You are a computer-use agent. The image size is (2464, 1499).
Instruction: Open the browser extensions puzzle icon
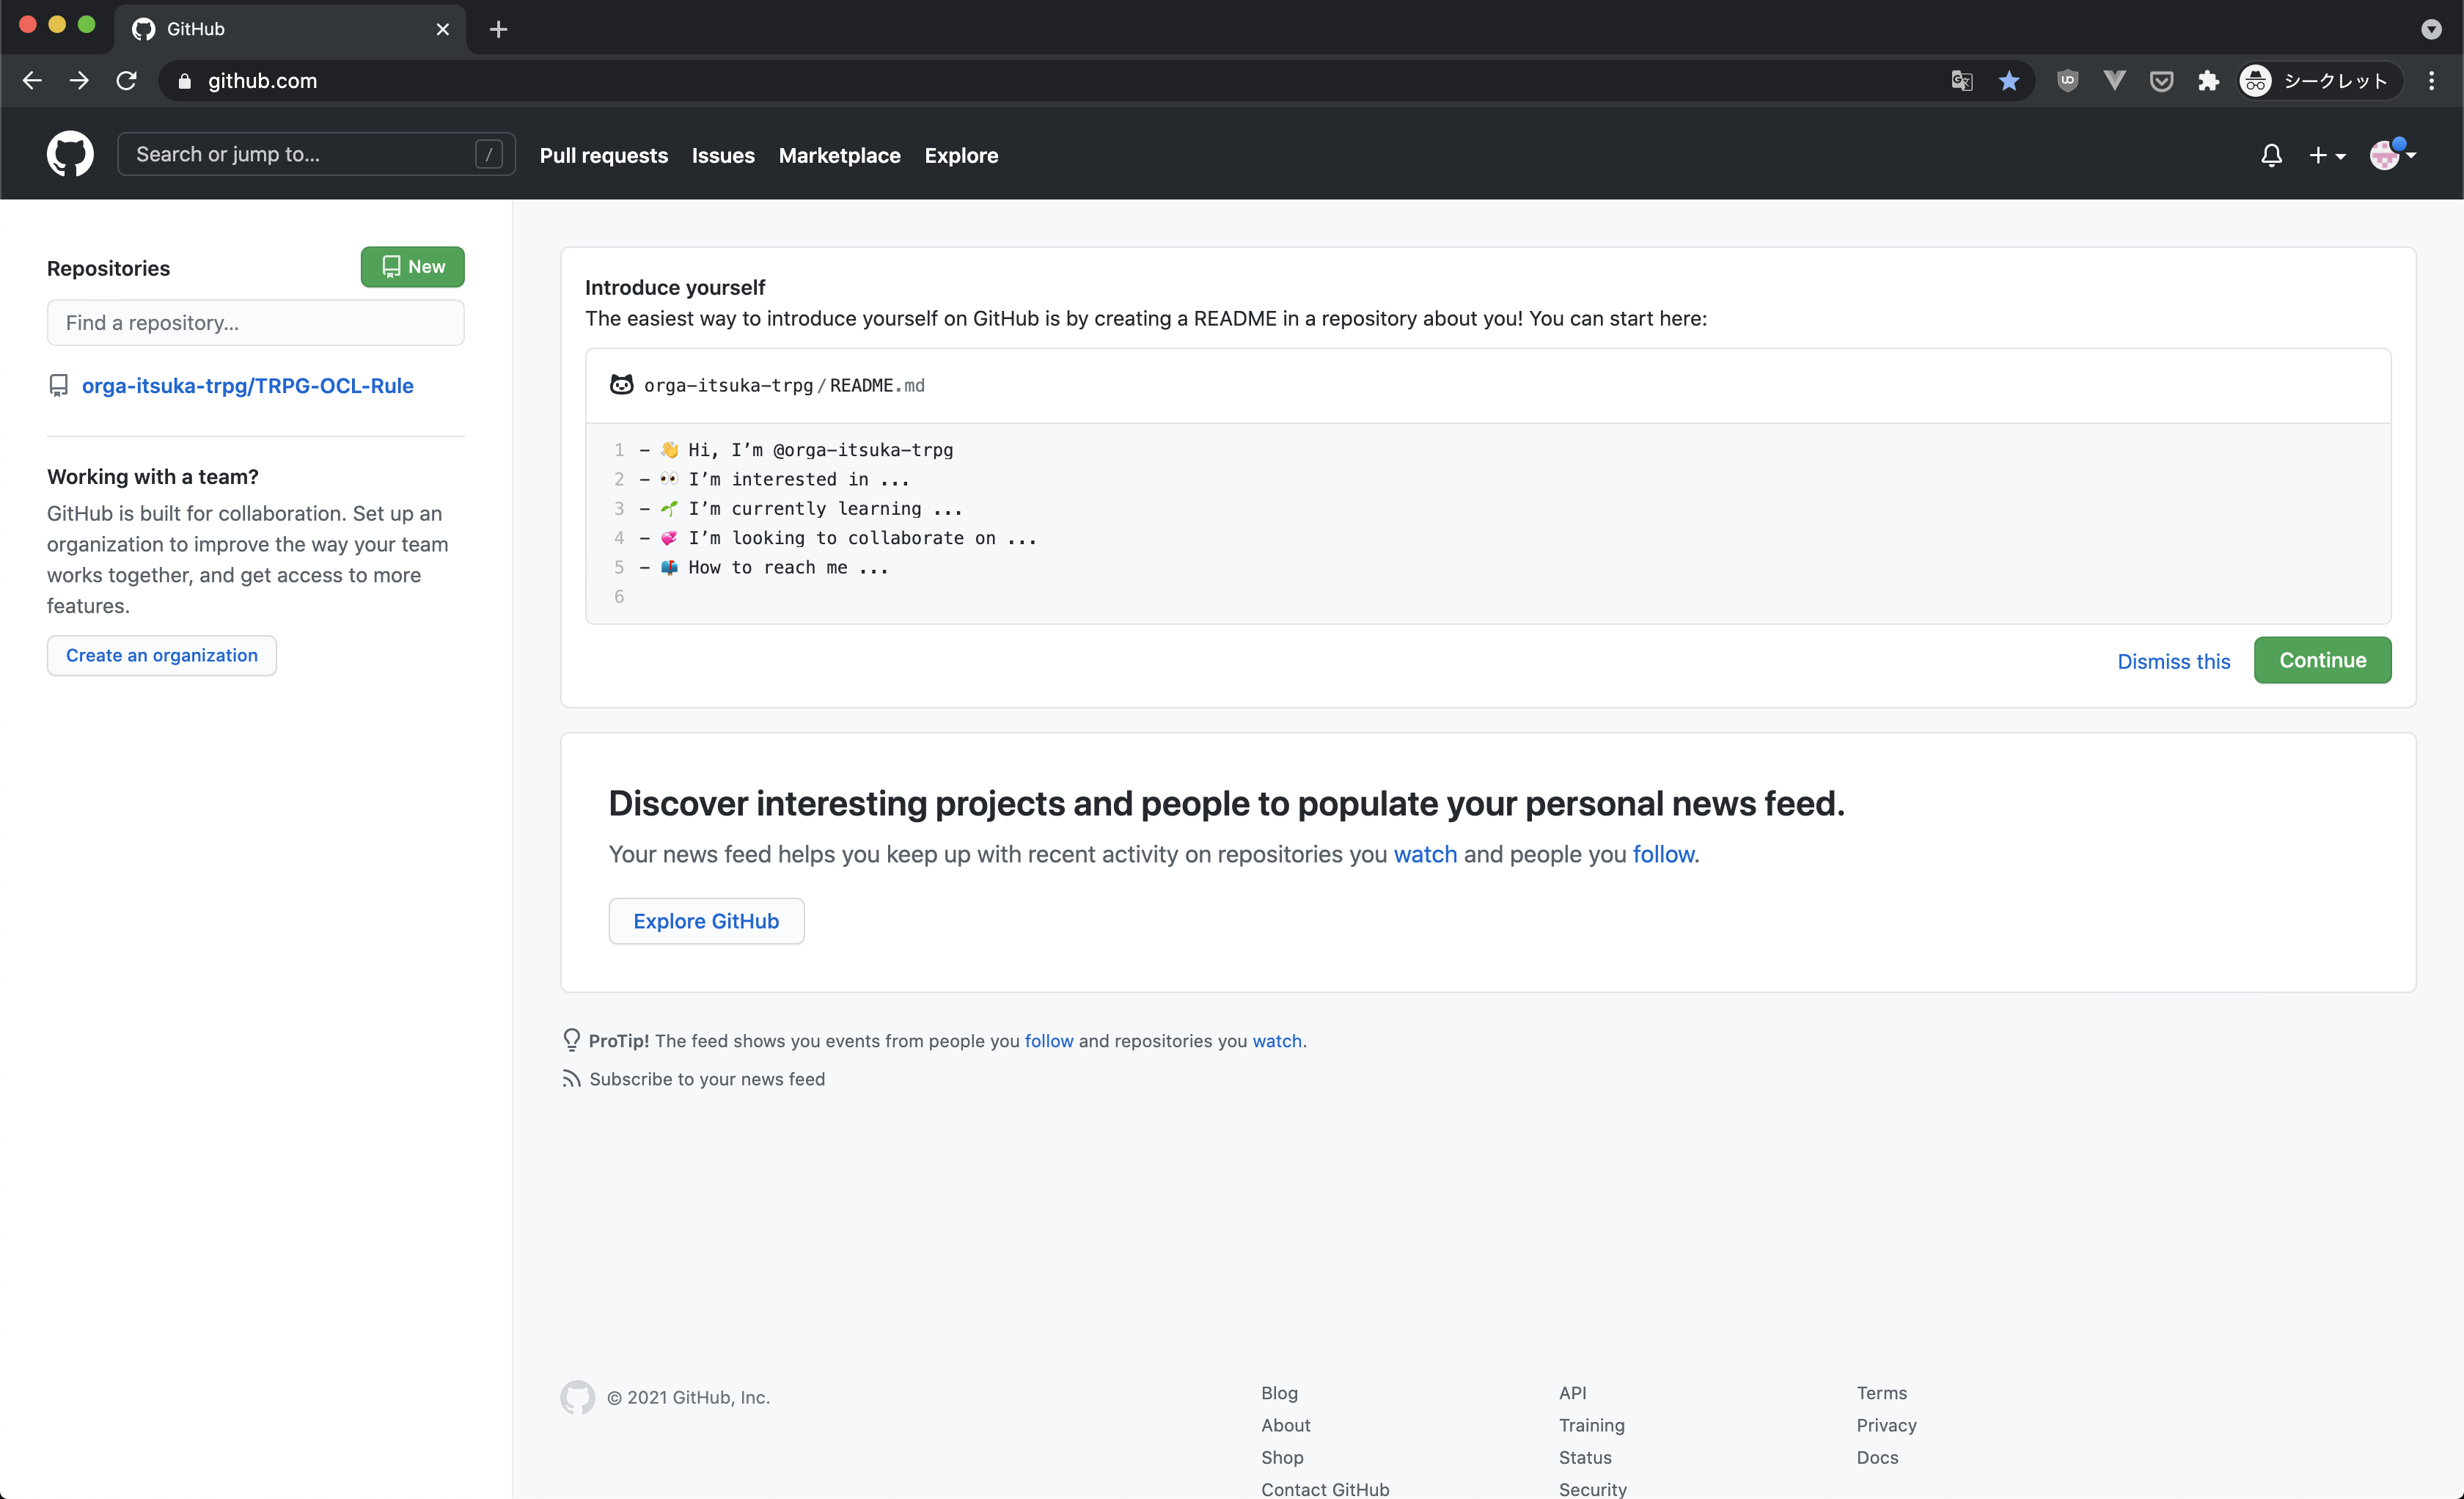(x=2208, y=81)
